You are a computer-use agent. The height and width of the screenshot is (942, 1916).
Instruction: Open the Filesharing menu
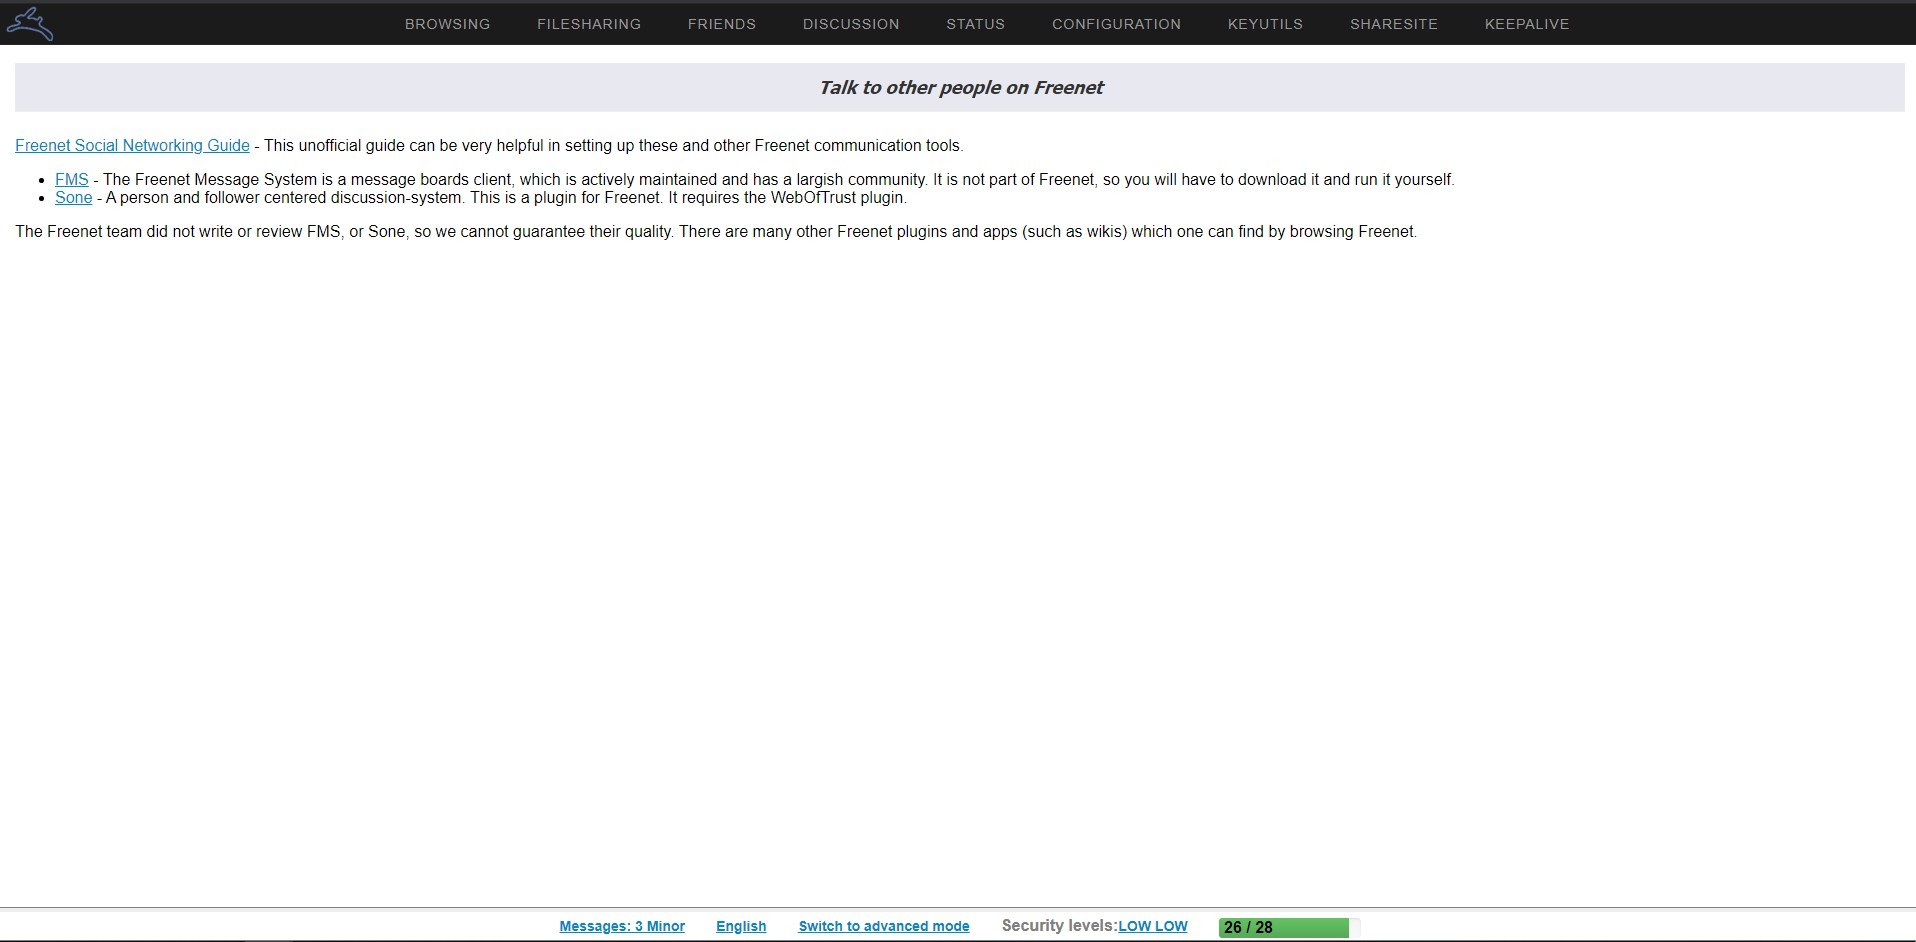589,24
